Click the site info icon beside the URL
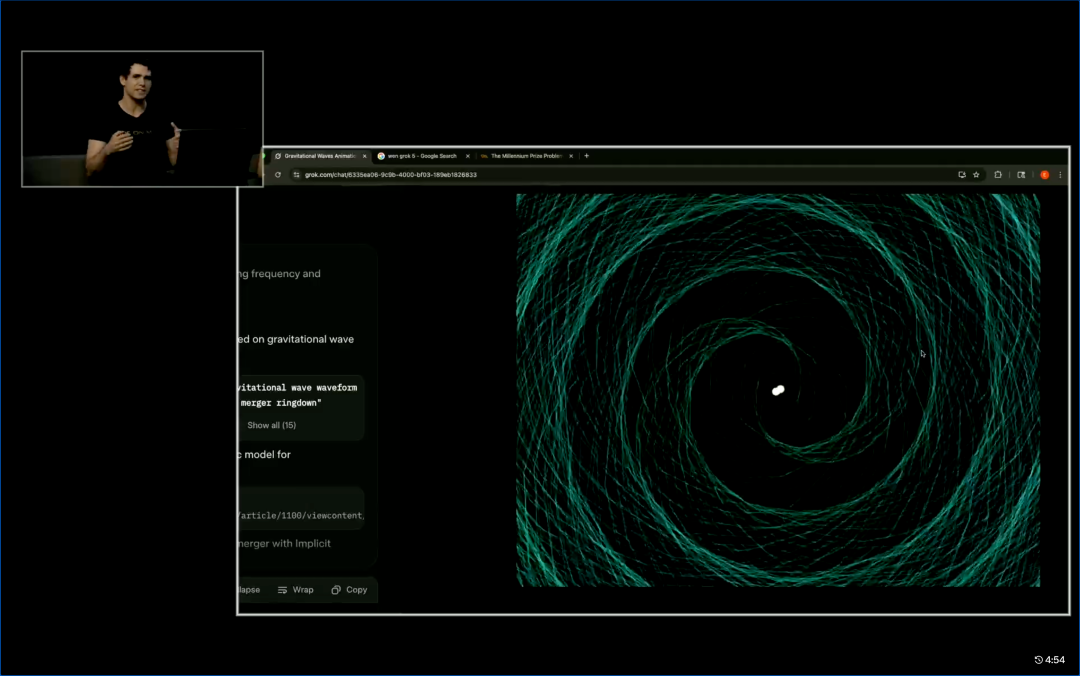This screenshot has height=676, width=1080. [296, 175]
